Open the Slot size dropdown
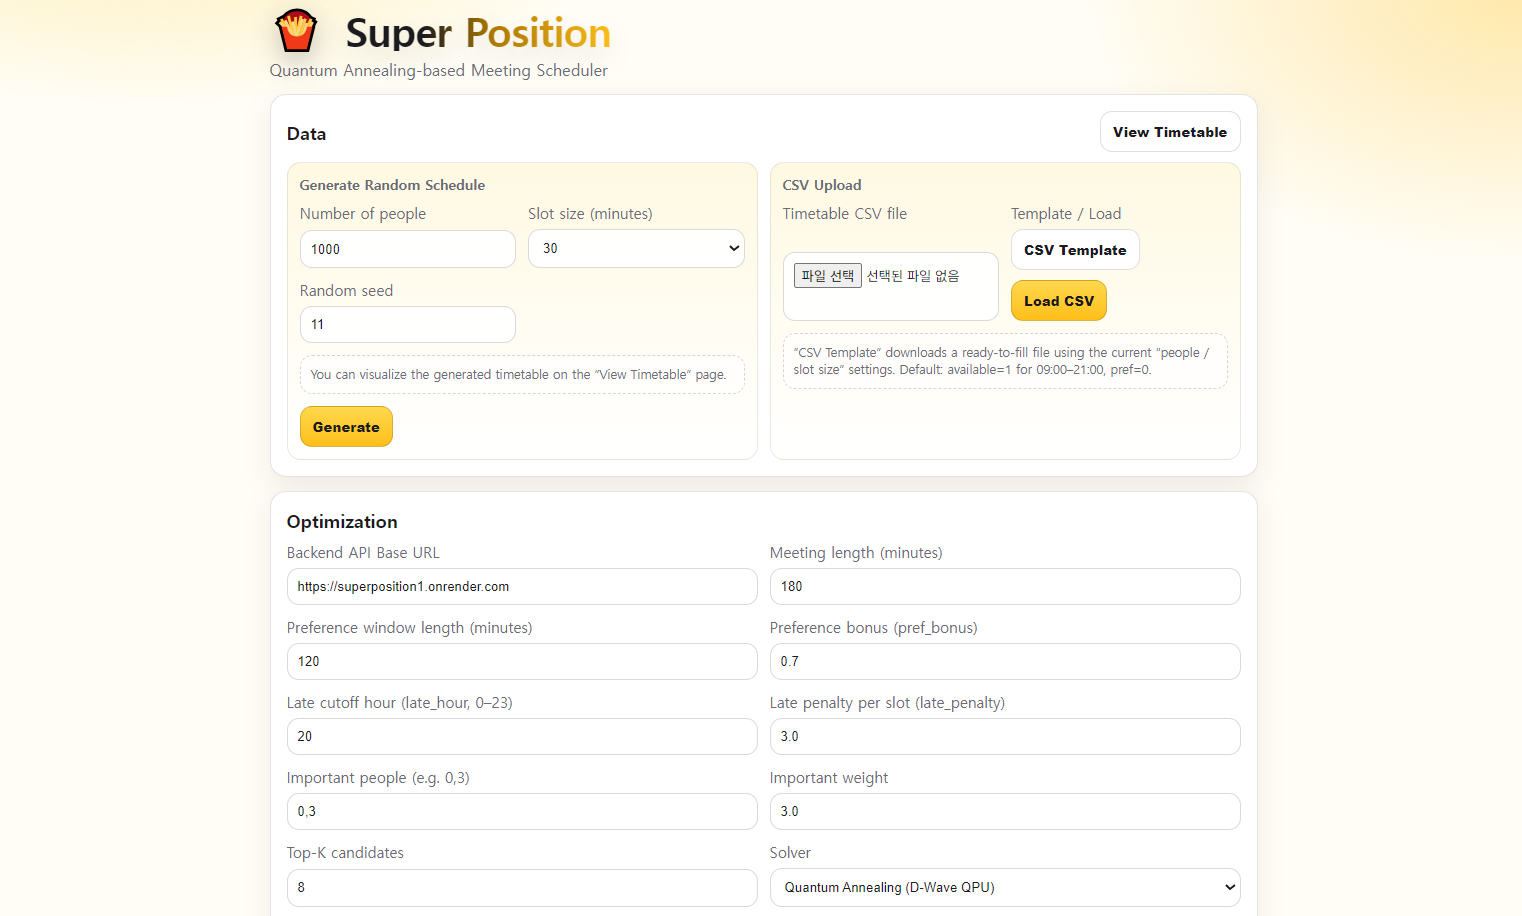 pyautogui.click(x=636, y=248)
